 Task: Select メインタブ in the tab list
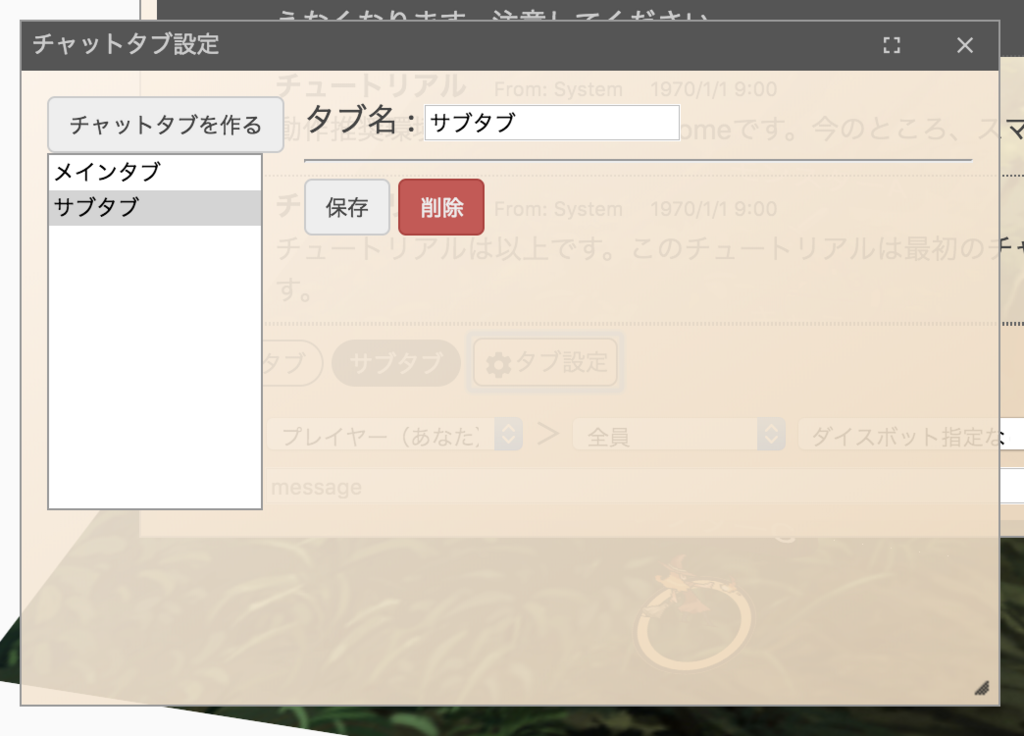(x=155, y=172)
